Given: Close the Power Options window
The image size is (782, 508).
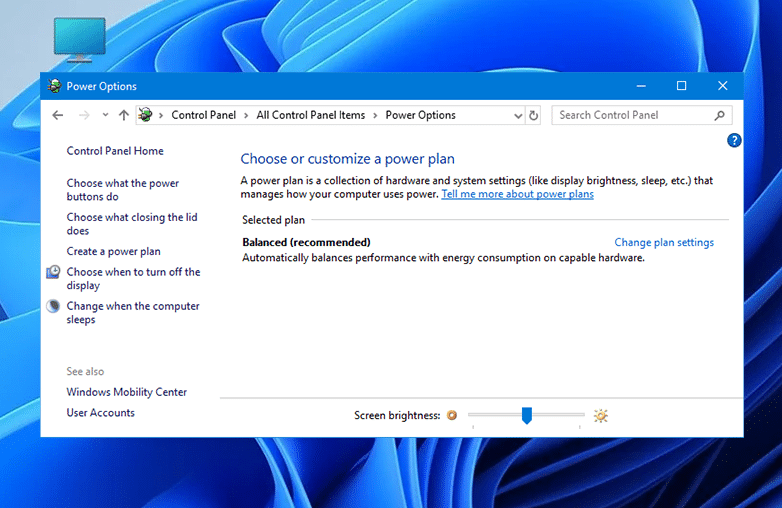Looking at the screenshot, I should [723, 86].
